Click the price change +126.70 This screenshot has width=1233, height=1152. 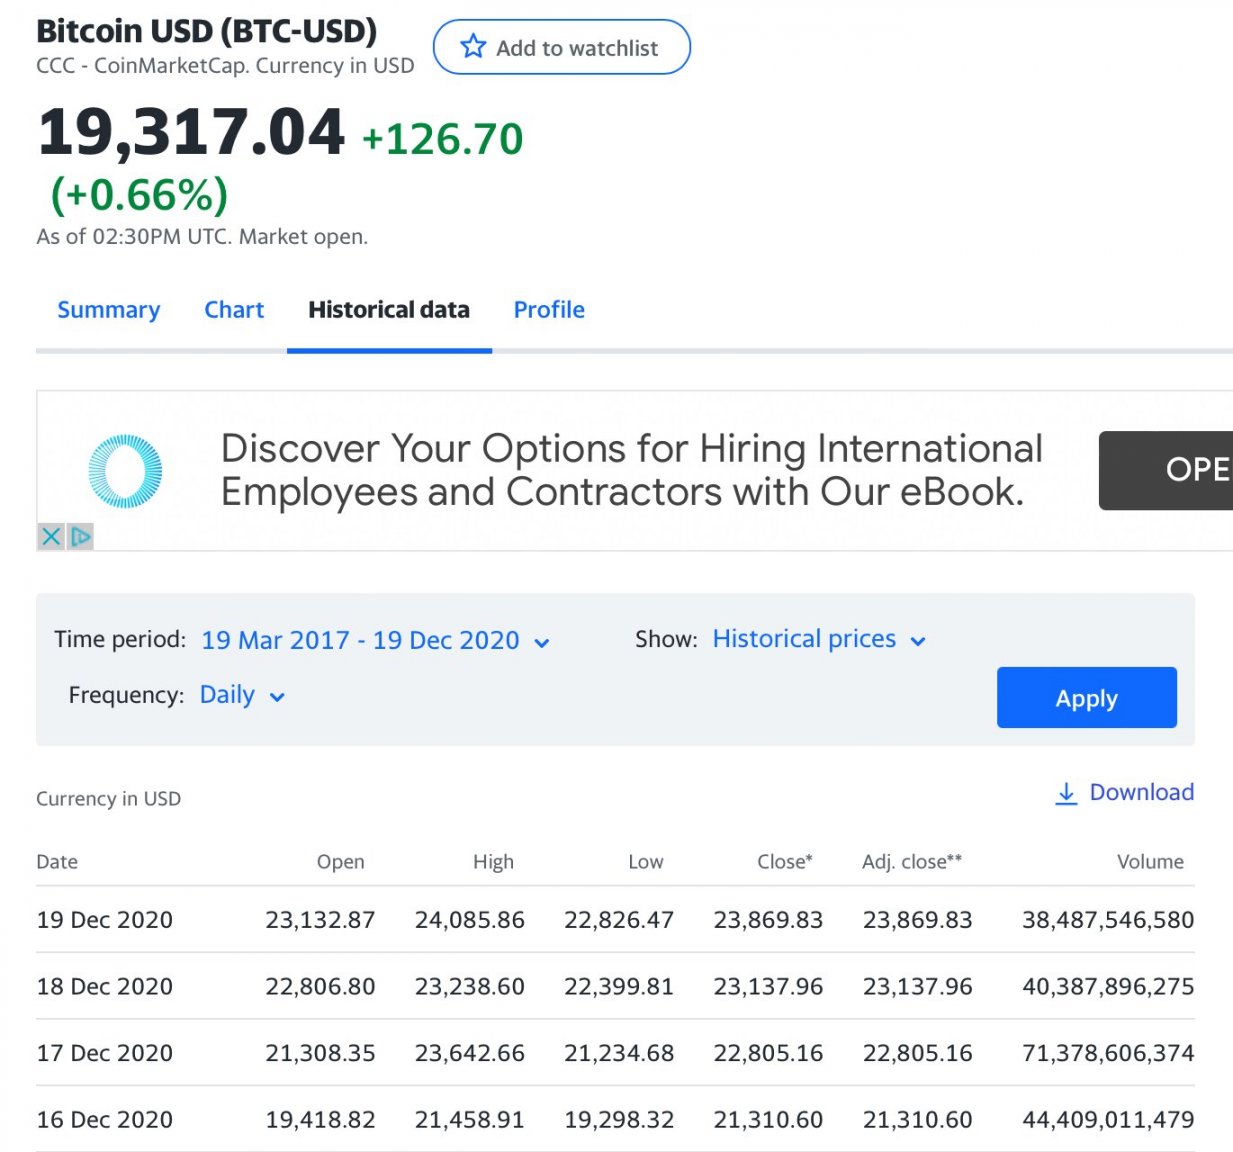pos(442,139)
